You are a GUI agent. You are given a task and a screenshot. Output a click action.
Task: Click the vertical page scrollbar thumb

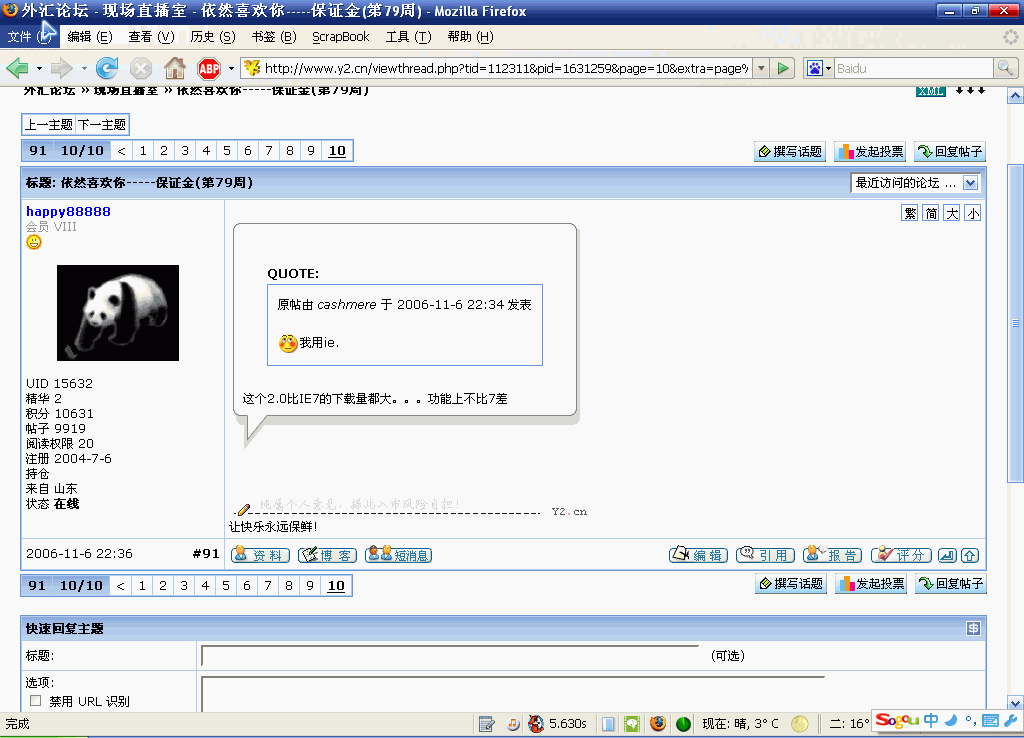click(x=1015, y=323)
